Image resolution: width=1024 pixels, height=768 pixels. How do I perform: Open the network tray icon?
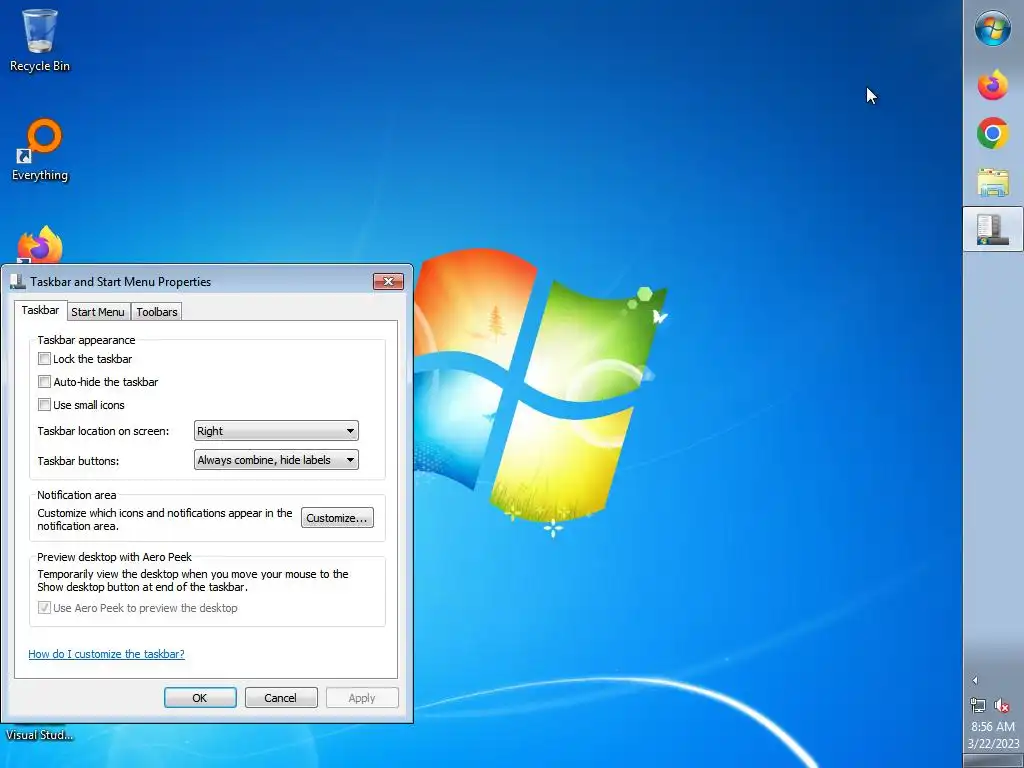978,705
